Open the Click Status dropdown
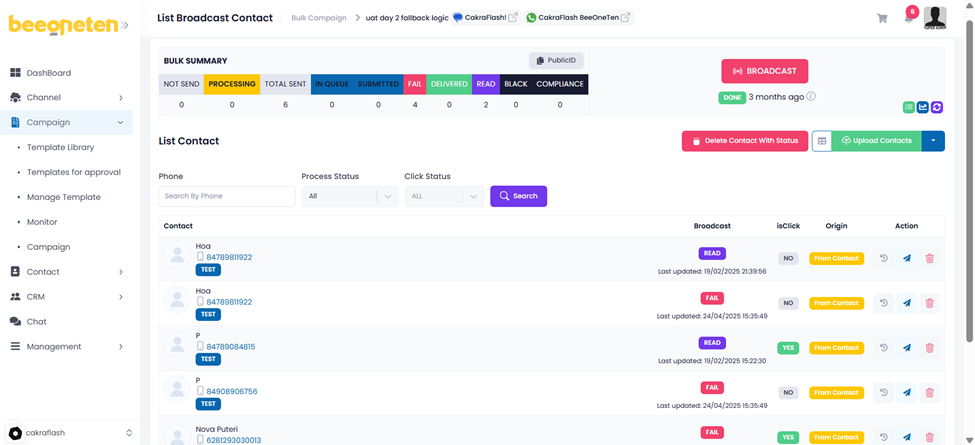975x445 pixels. [x=444, y=196]
